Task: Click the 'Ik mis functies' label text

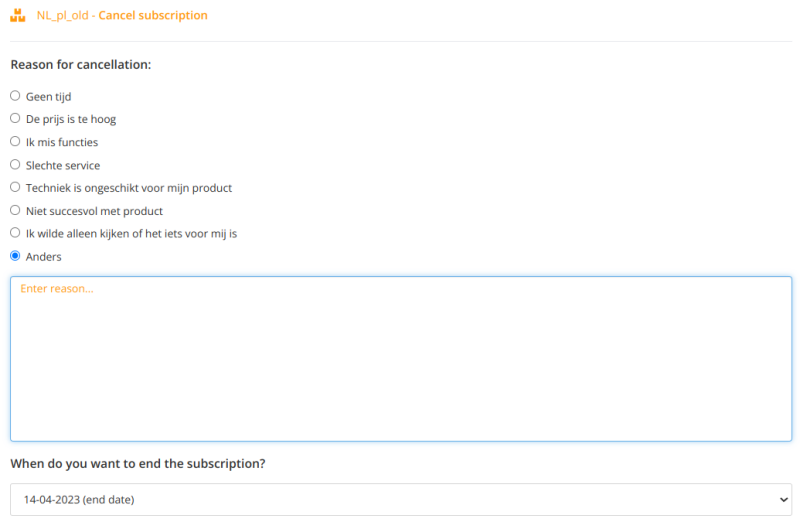Action: [62, 142]
